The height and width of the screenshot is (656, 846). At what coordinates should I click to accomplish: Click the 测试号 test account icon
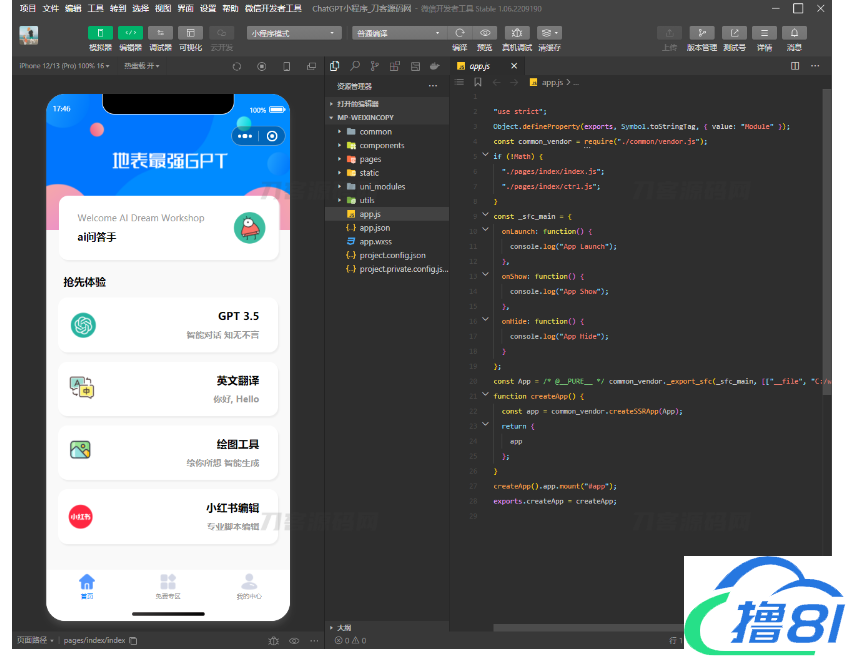pyautogui.click(x=734, y=33)
